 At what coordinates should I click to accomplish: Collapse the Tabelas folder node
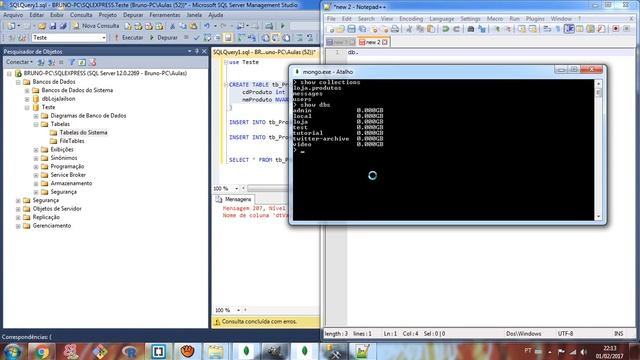36,124
